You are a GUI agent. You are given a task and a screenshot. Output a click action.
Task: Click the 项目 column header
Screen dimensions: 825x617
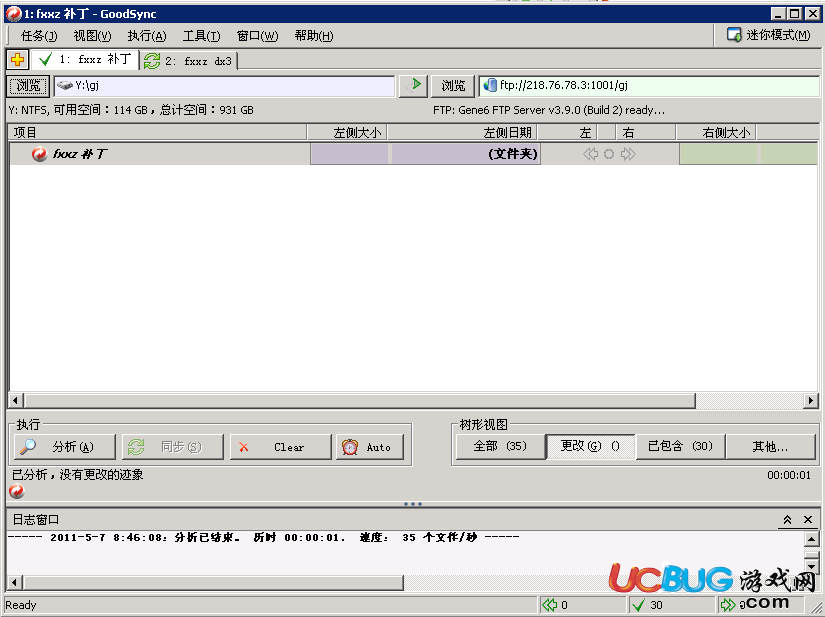click(158, 133)
